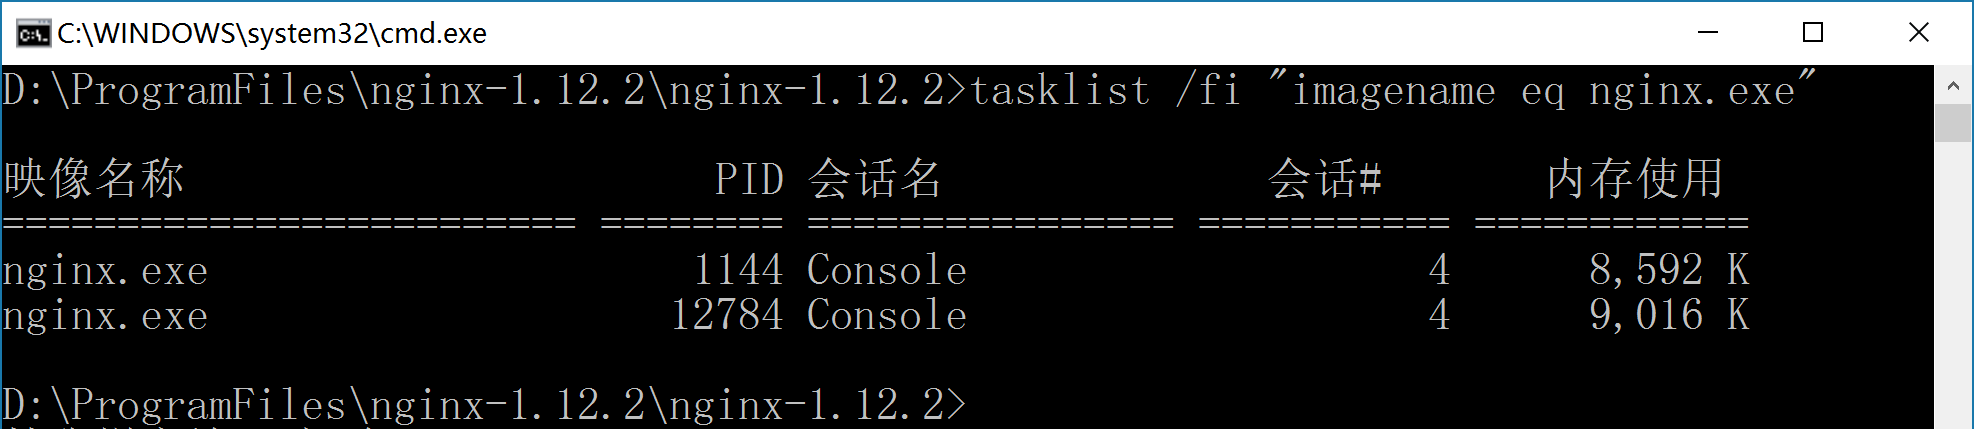Click the vertical scrollbar thumb
Viewport: 1974px width, 429px height.
pos(1953,123)
